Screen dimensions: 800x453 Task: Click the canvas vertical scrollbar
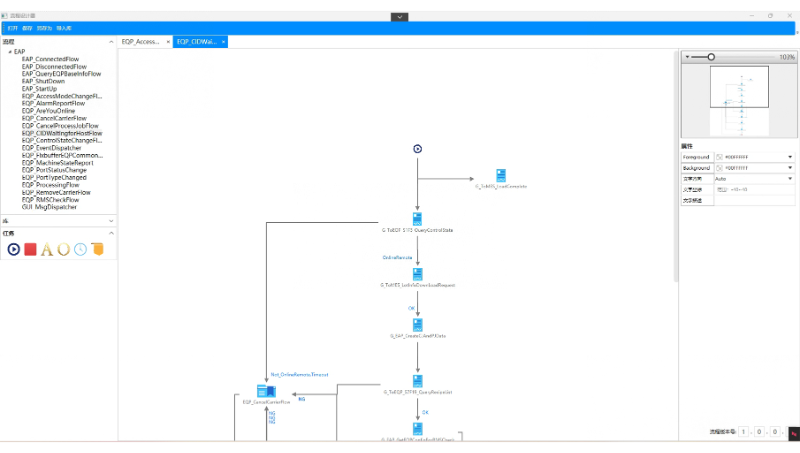pos(676,166)
